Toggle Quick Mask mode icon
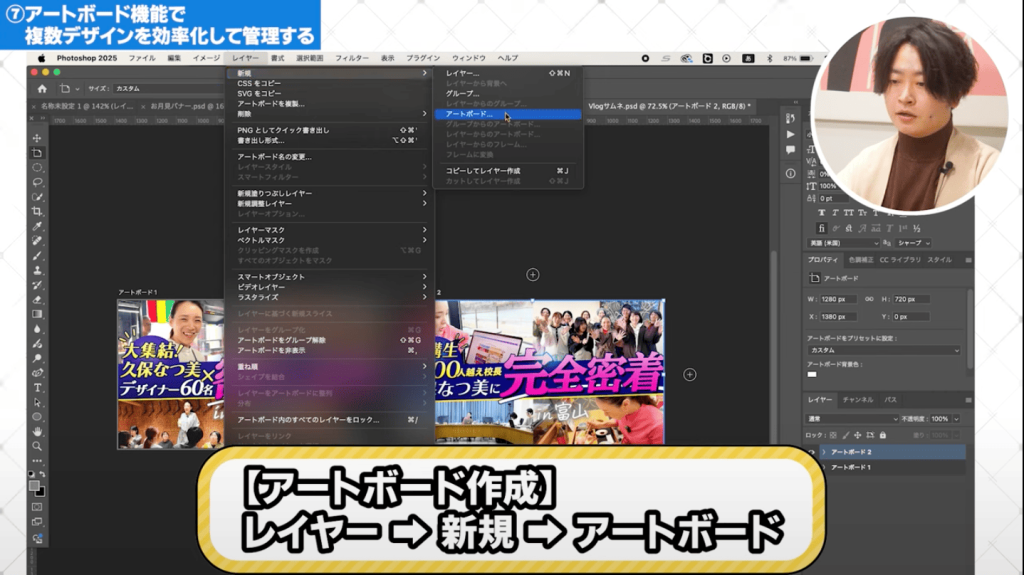 [37, 507]
